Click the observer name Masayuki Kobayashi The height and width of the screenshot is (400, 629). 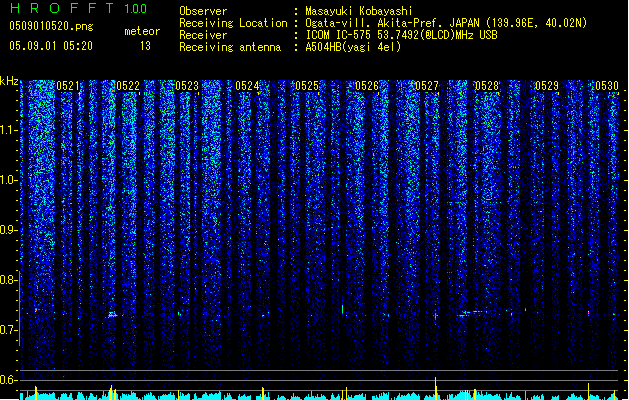tap(359, 11)
